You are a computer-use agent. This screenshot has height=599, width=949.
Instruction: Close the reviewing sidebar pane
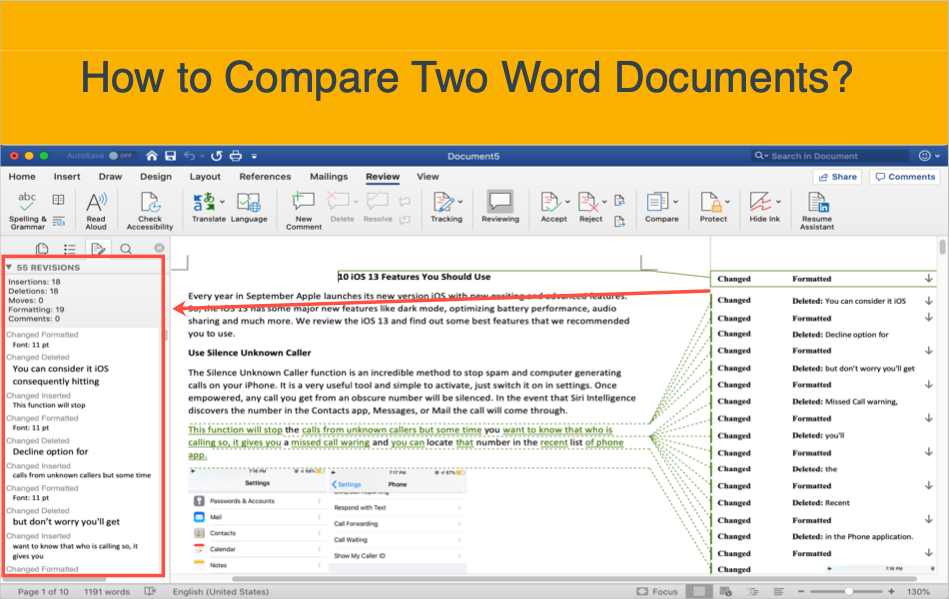(x=159, y=248)
